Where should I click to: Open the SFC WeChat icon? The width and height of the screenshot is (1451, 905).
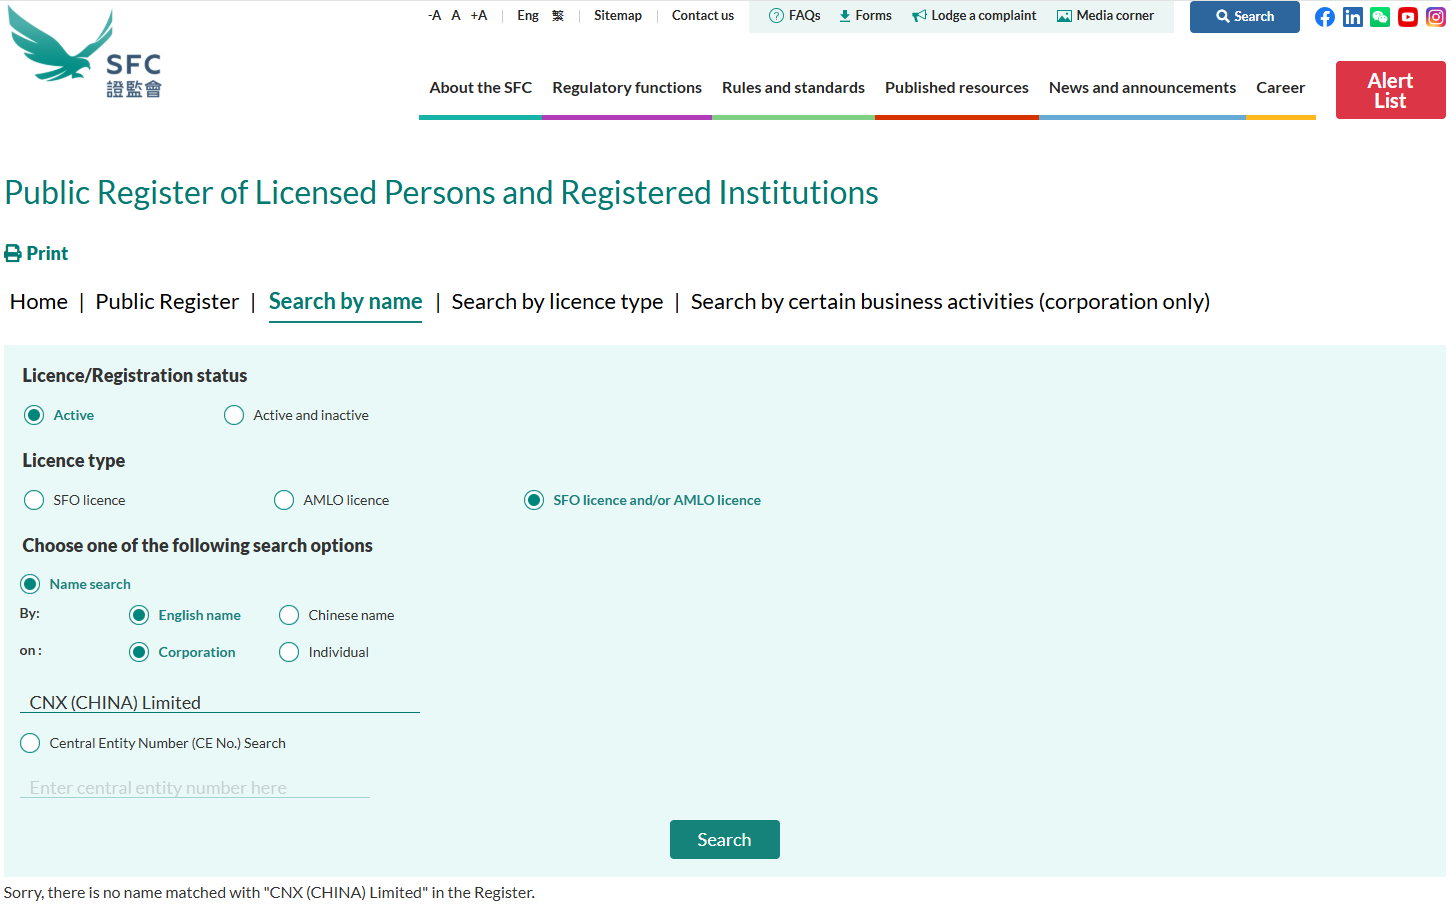pyautogui.click(x=1380, y=17)
